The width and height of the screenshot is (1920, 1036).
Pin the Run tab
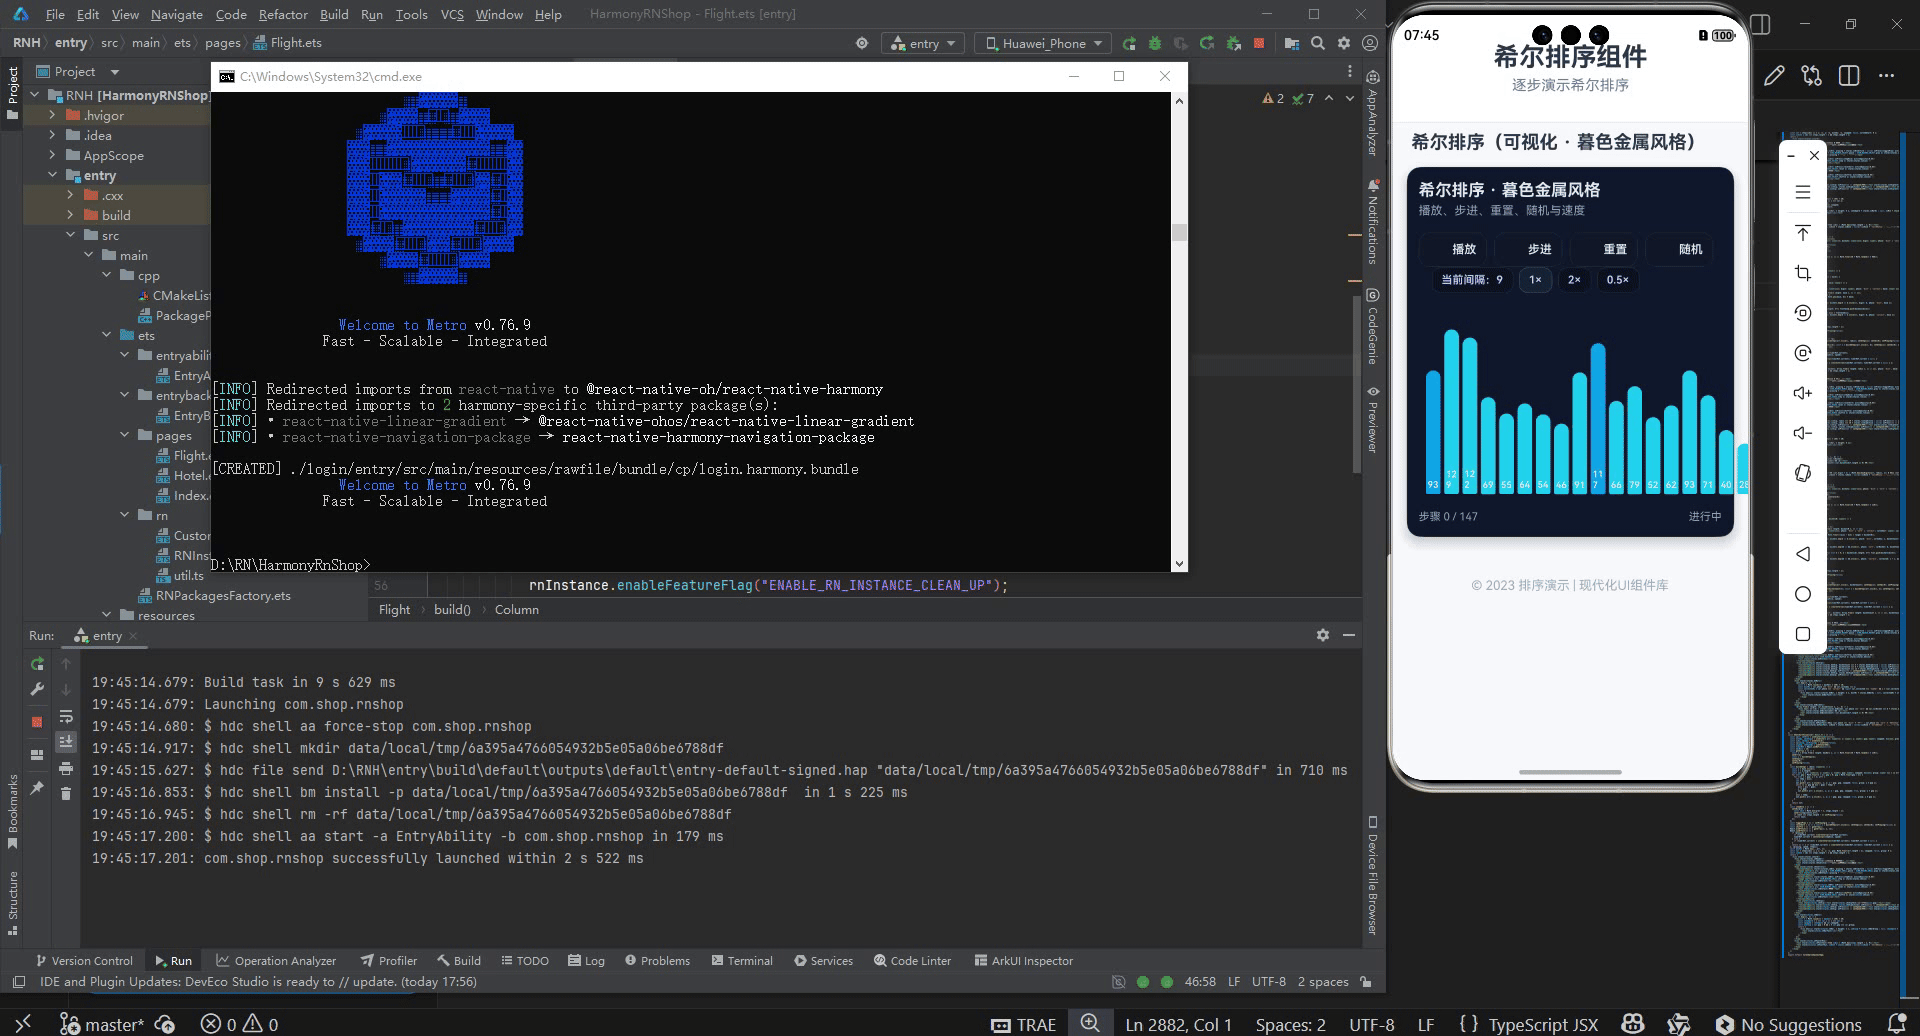[37, 788]
